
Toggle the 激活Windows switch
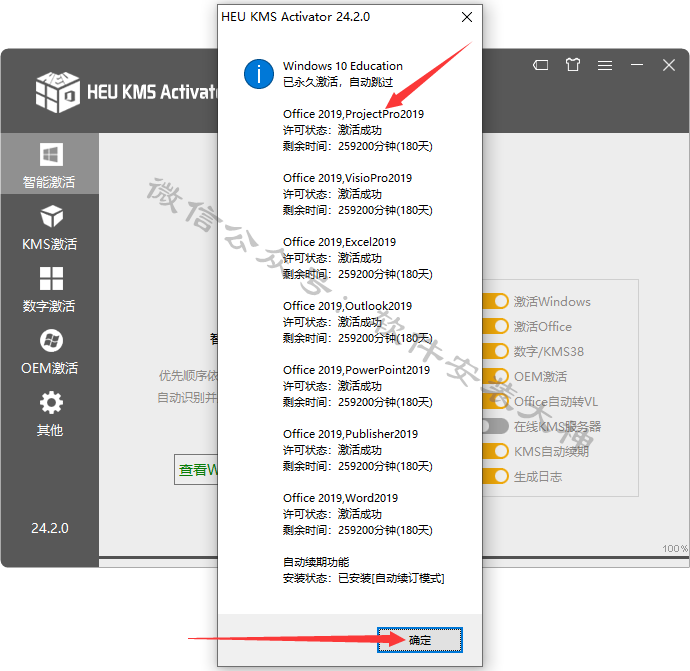496,301
